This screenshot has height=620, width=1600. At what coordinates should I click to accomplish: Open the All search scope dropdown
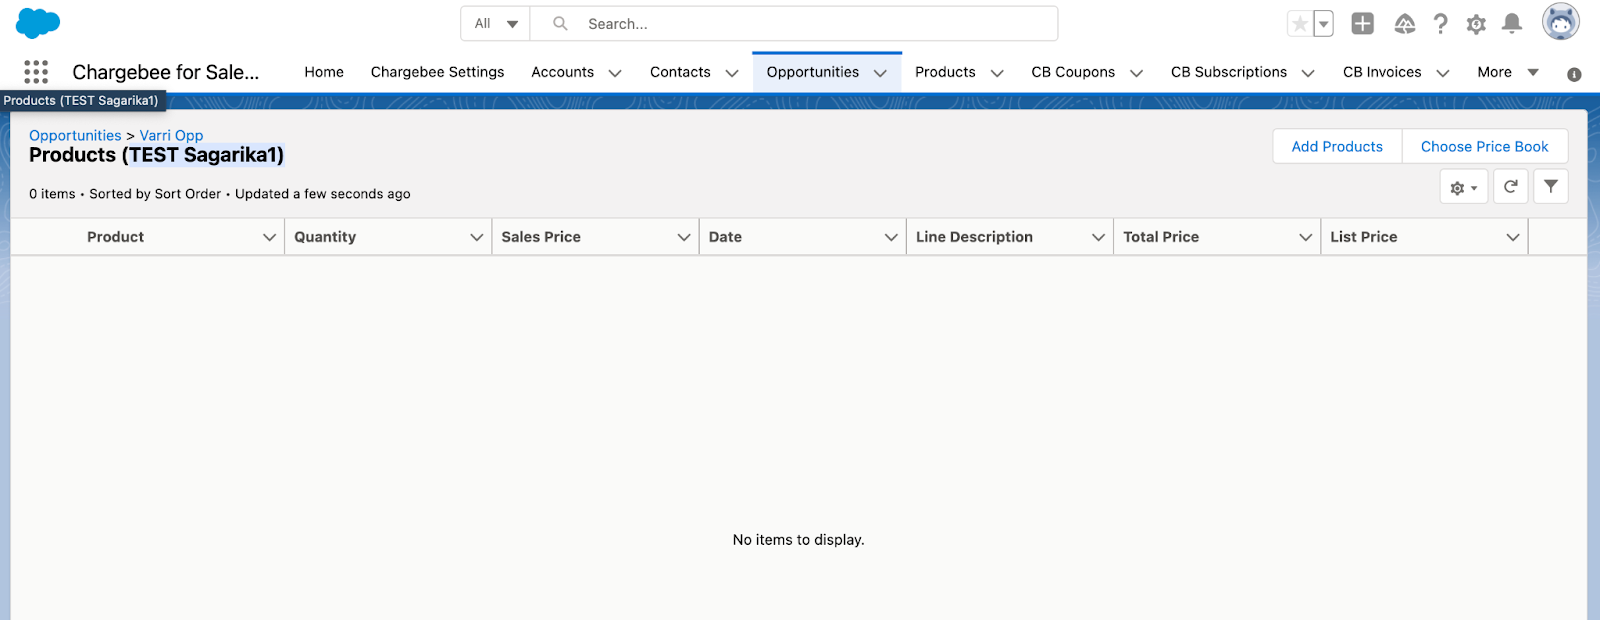[495, 24]
